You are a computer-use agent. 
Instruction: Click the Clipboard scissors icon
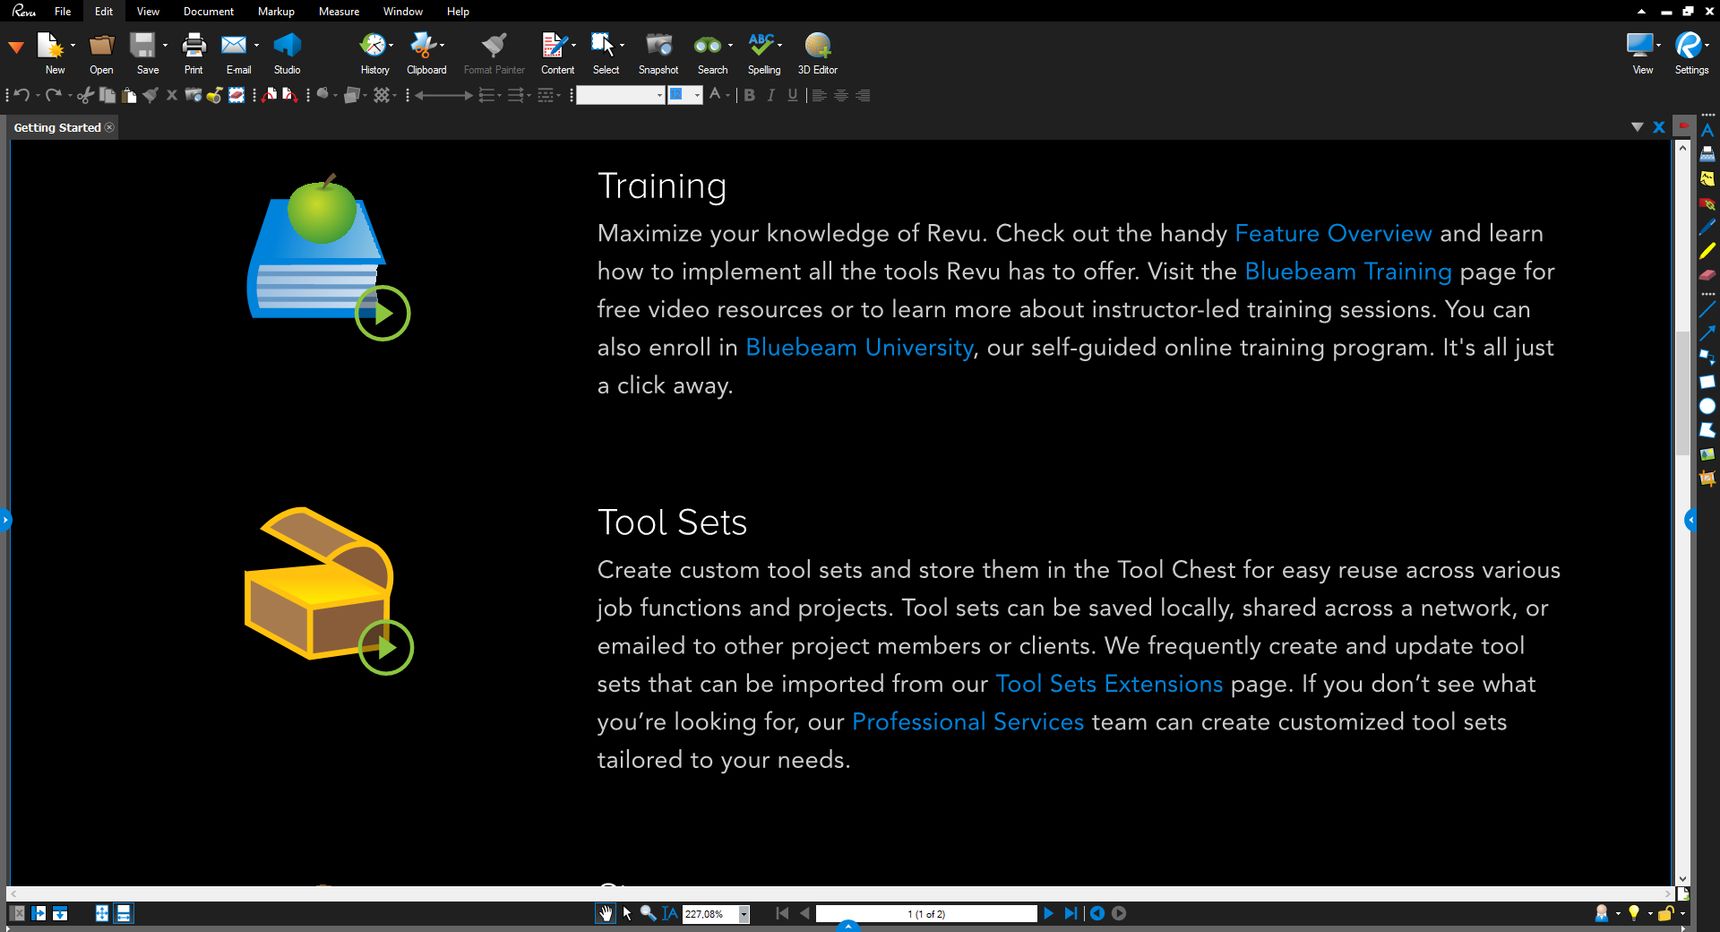[423, 45]
